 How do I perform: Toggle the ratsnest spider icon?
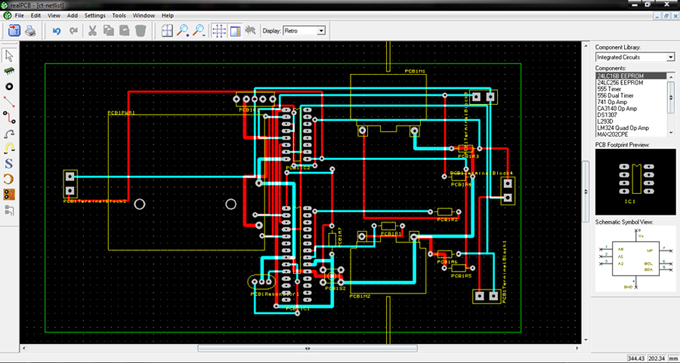(250, 31)
